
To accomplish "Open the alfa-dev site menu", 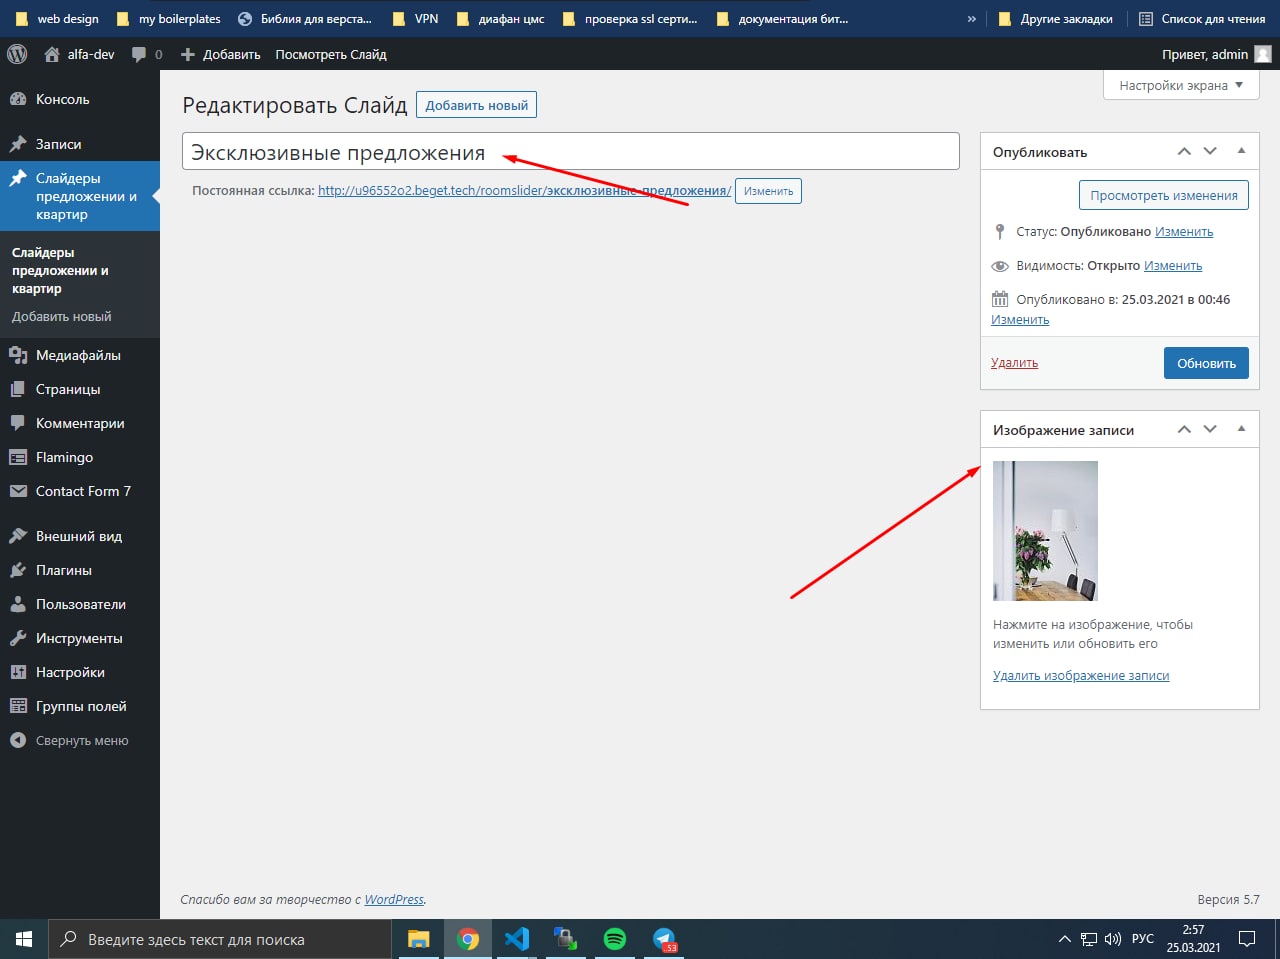I will point(80,54).
